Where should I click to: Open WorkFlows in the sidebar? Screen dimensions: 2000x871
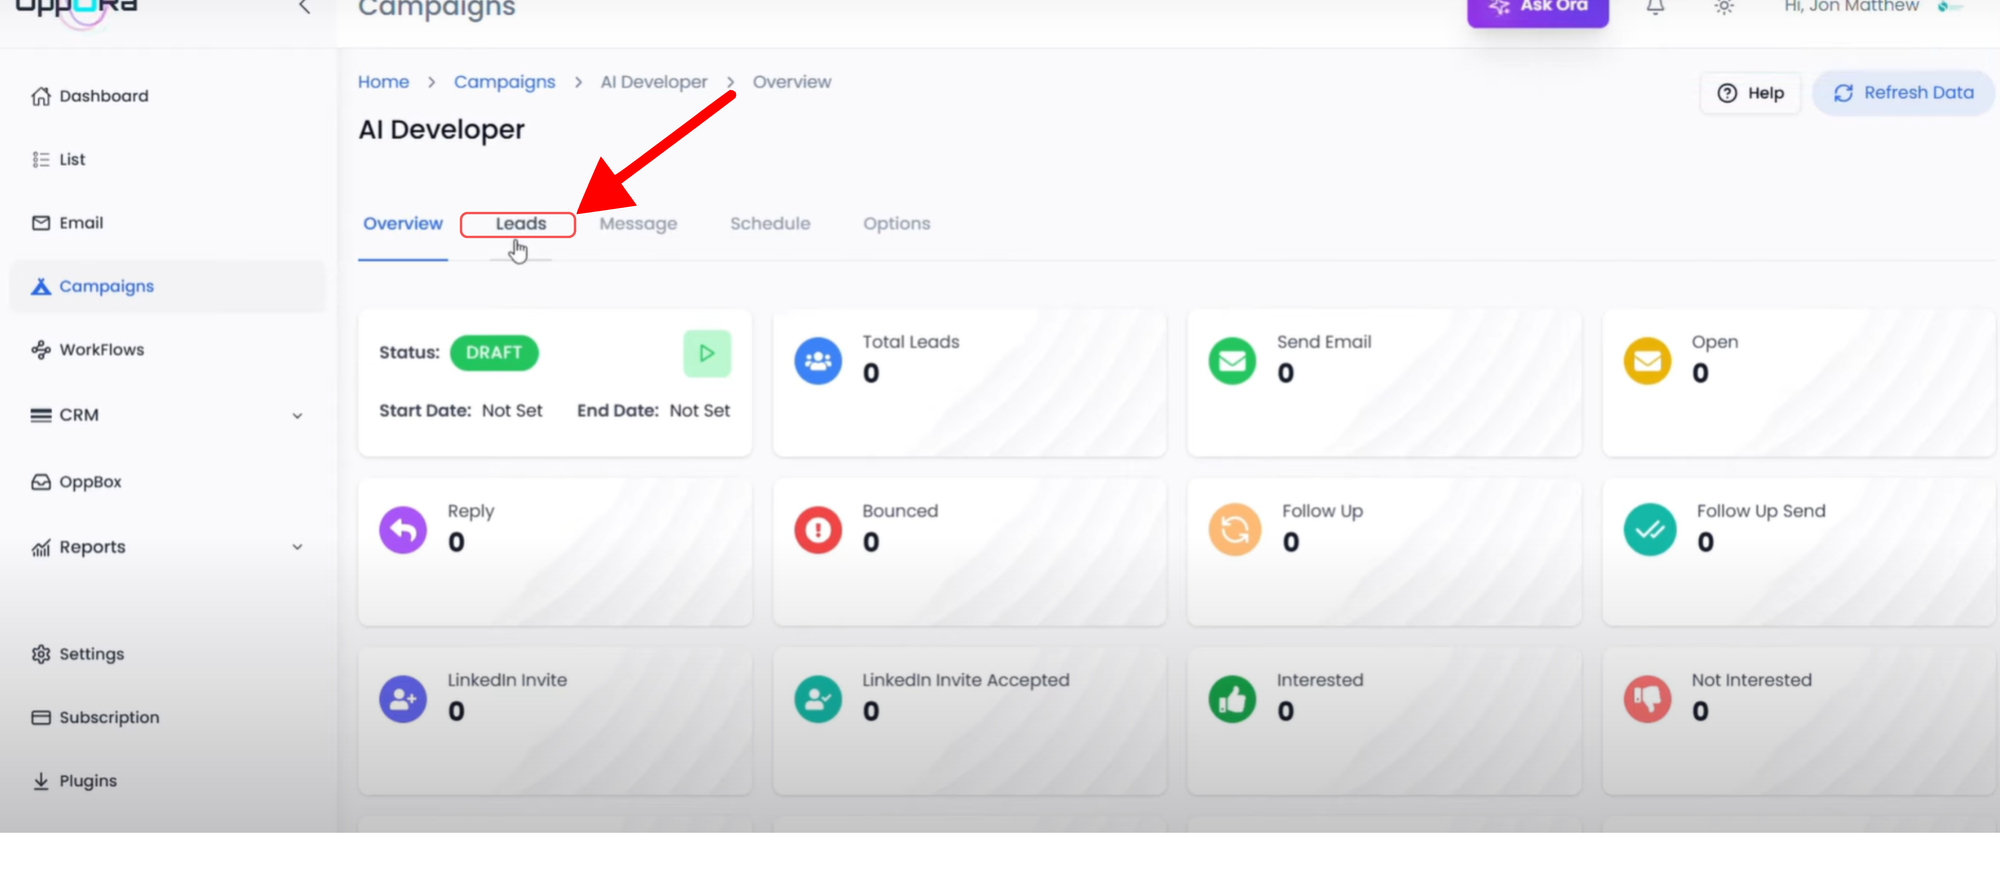click(101, 350)
